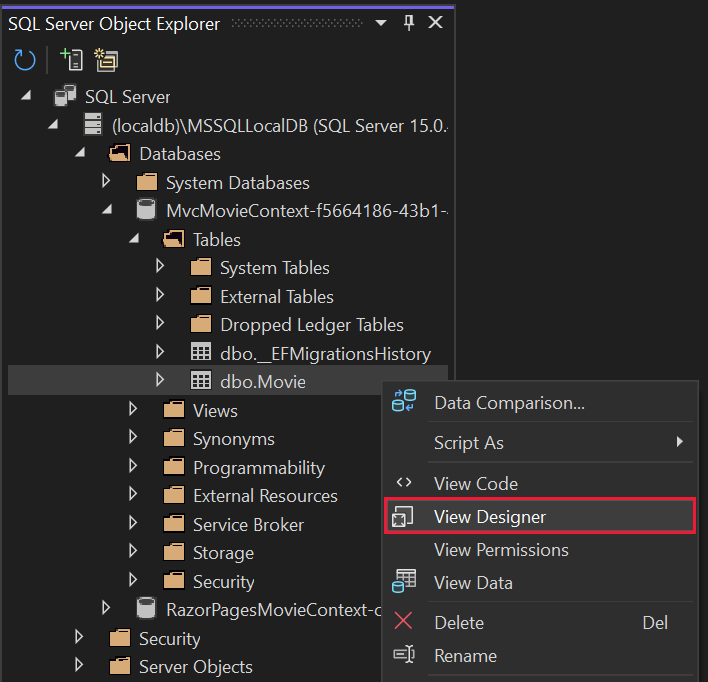Screen dimensions: 708x682
Task: Select the Service Broker folder
Action: (248, 525)
